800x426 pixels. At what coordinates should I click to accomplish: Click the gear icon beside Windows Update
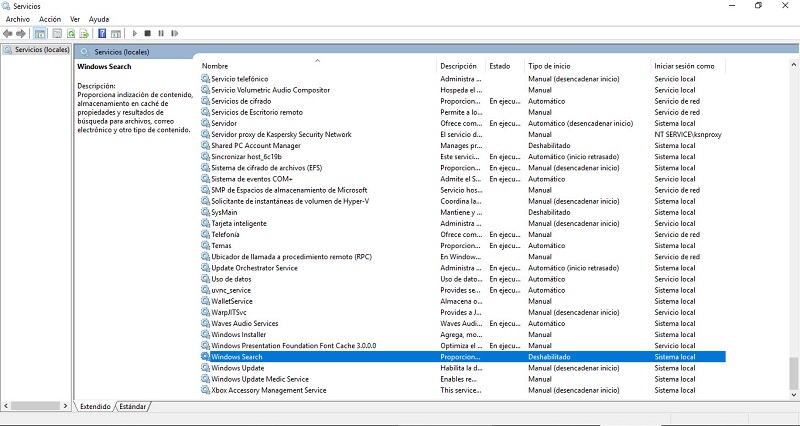[205, 368]
